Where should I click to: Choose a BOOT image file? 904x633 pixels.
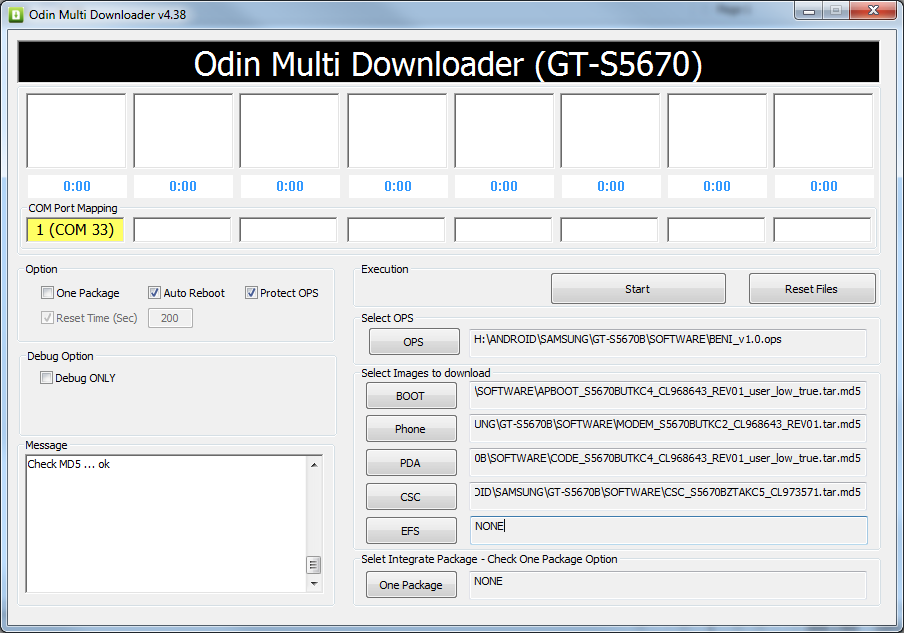[410, 396]
